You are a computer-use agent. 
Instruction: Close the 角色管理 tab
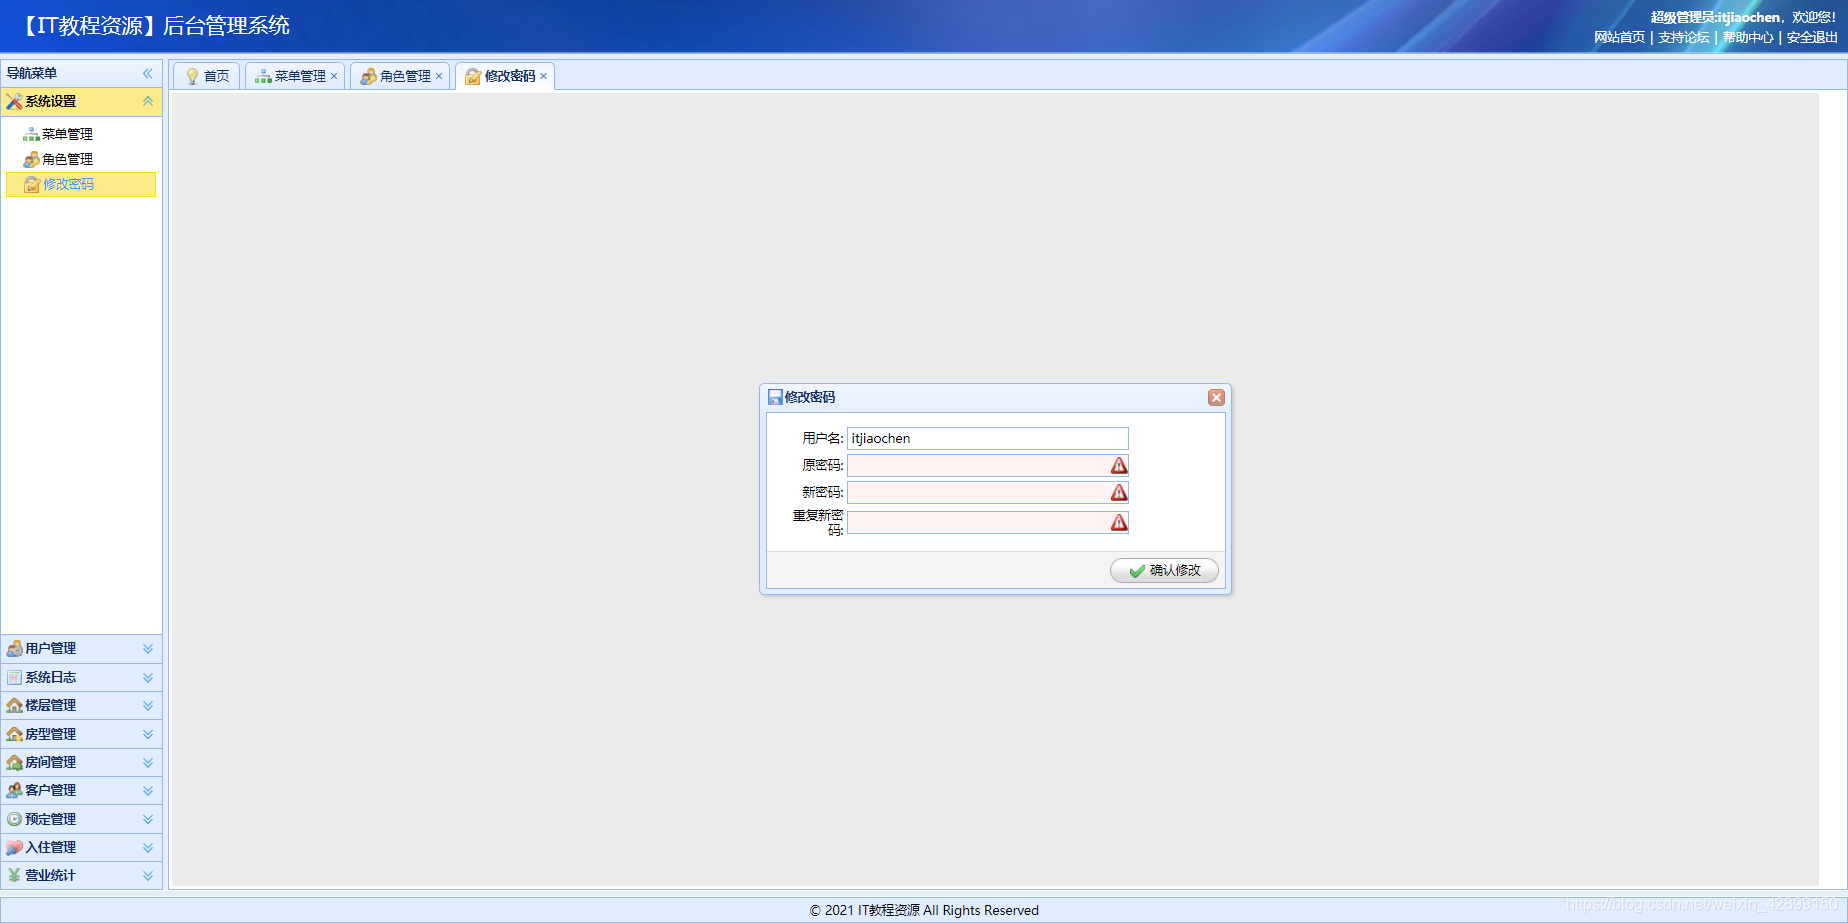point(439,76)
